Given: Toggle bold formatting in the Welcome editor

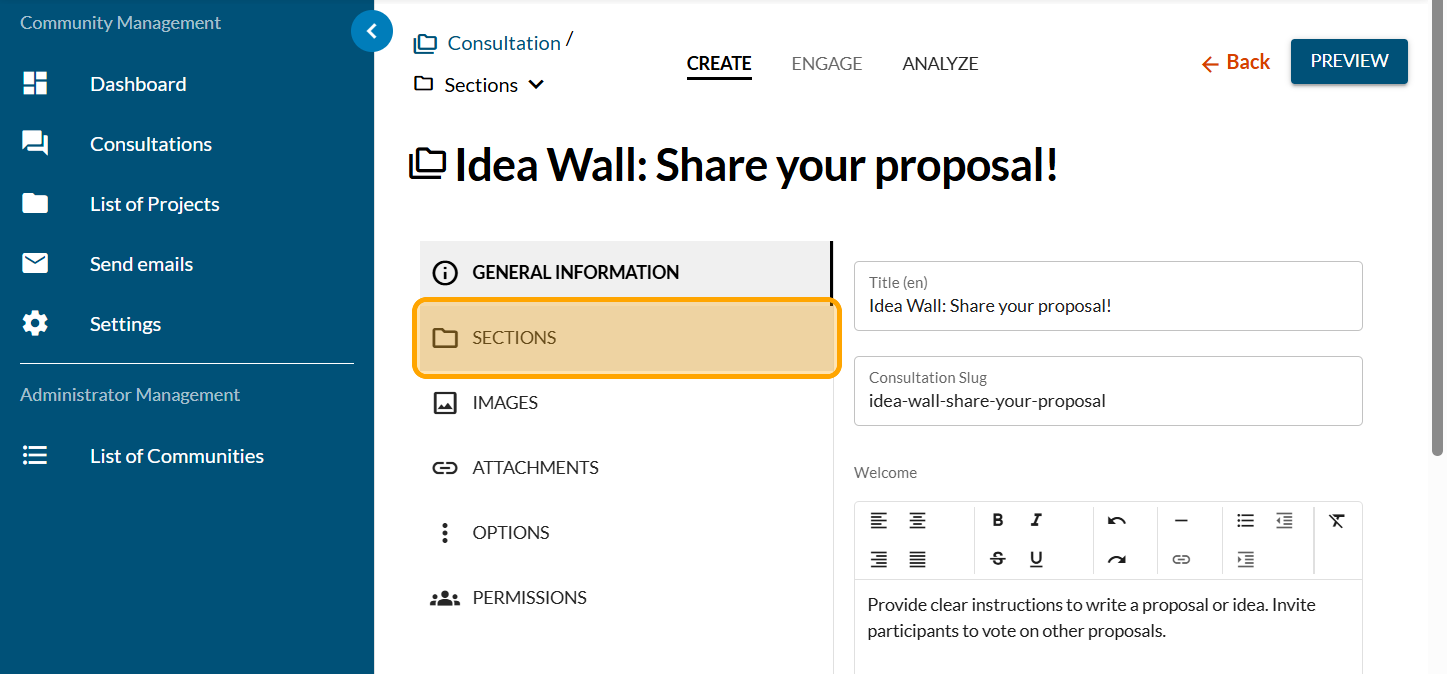Looking at the screenshot, I should click(x=997, y=520).
